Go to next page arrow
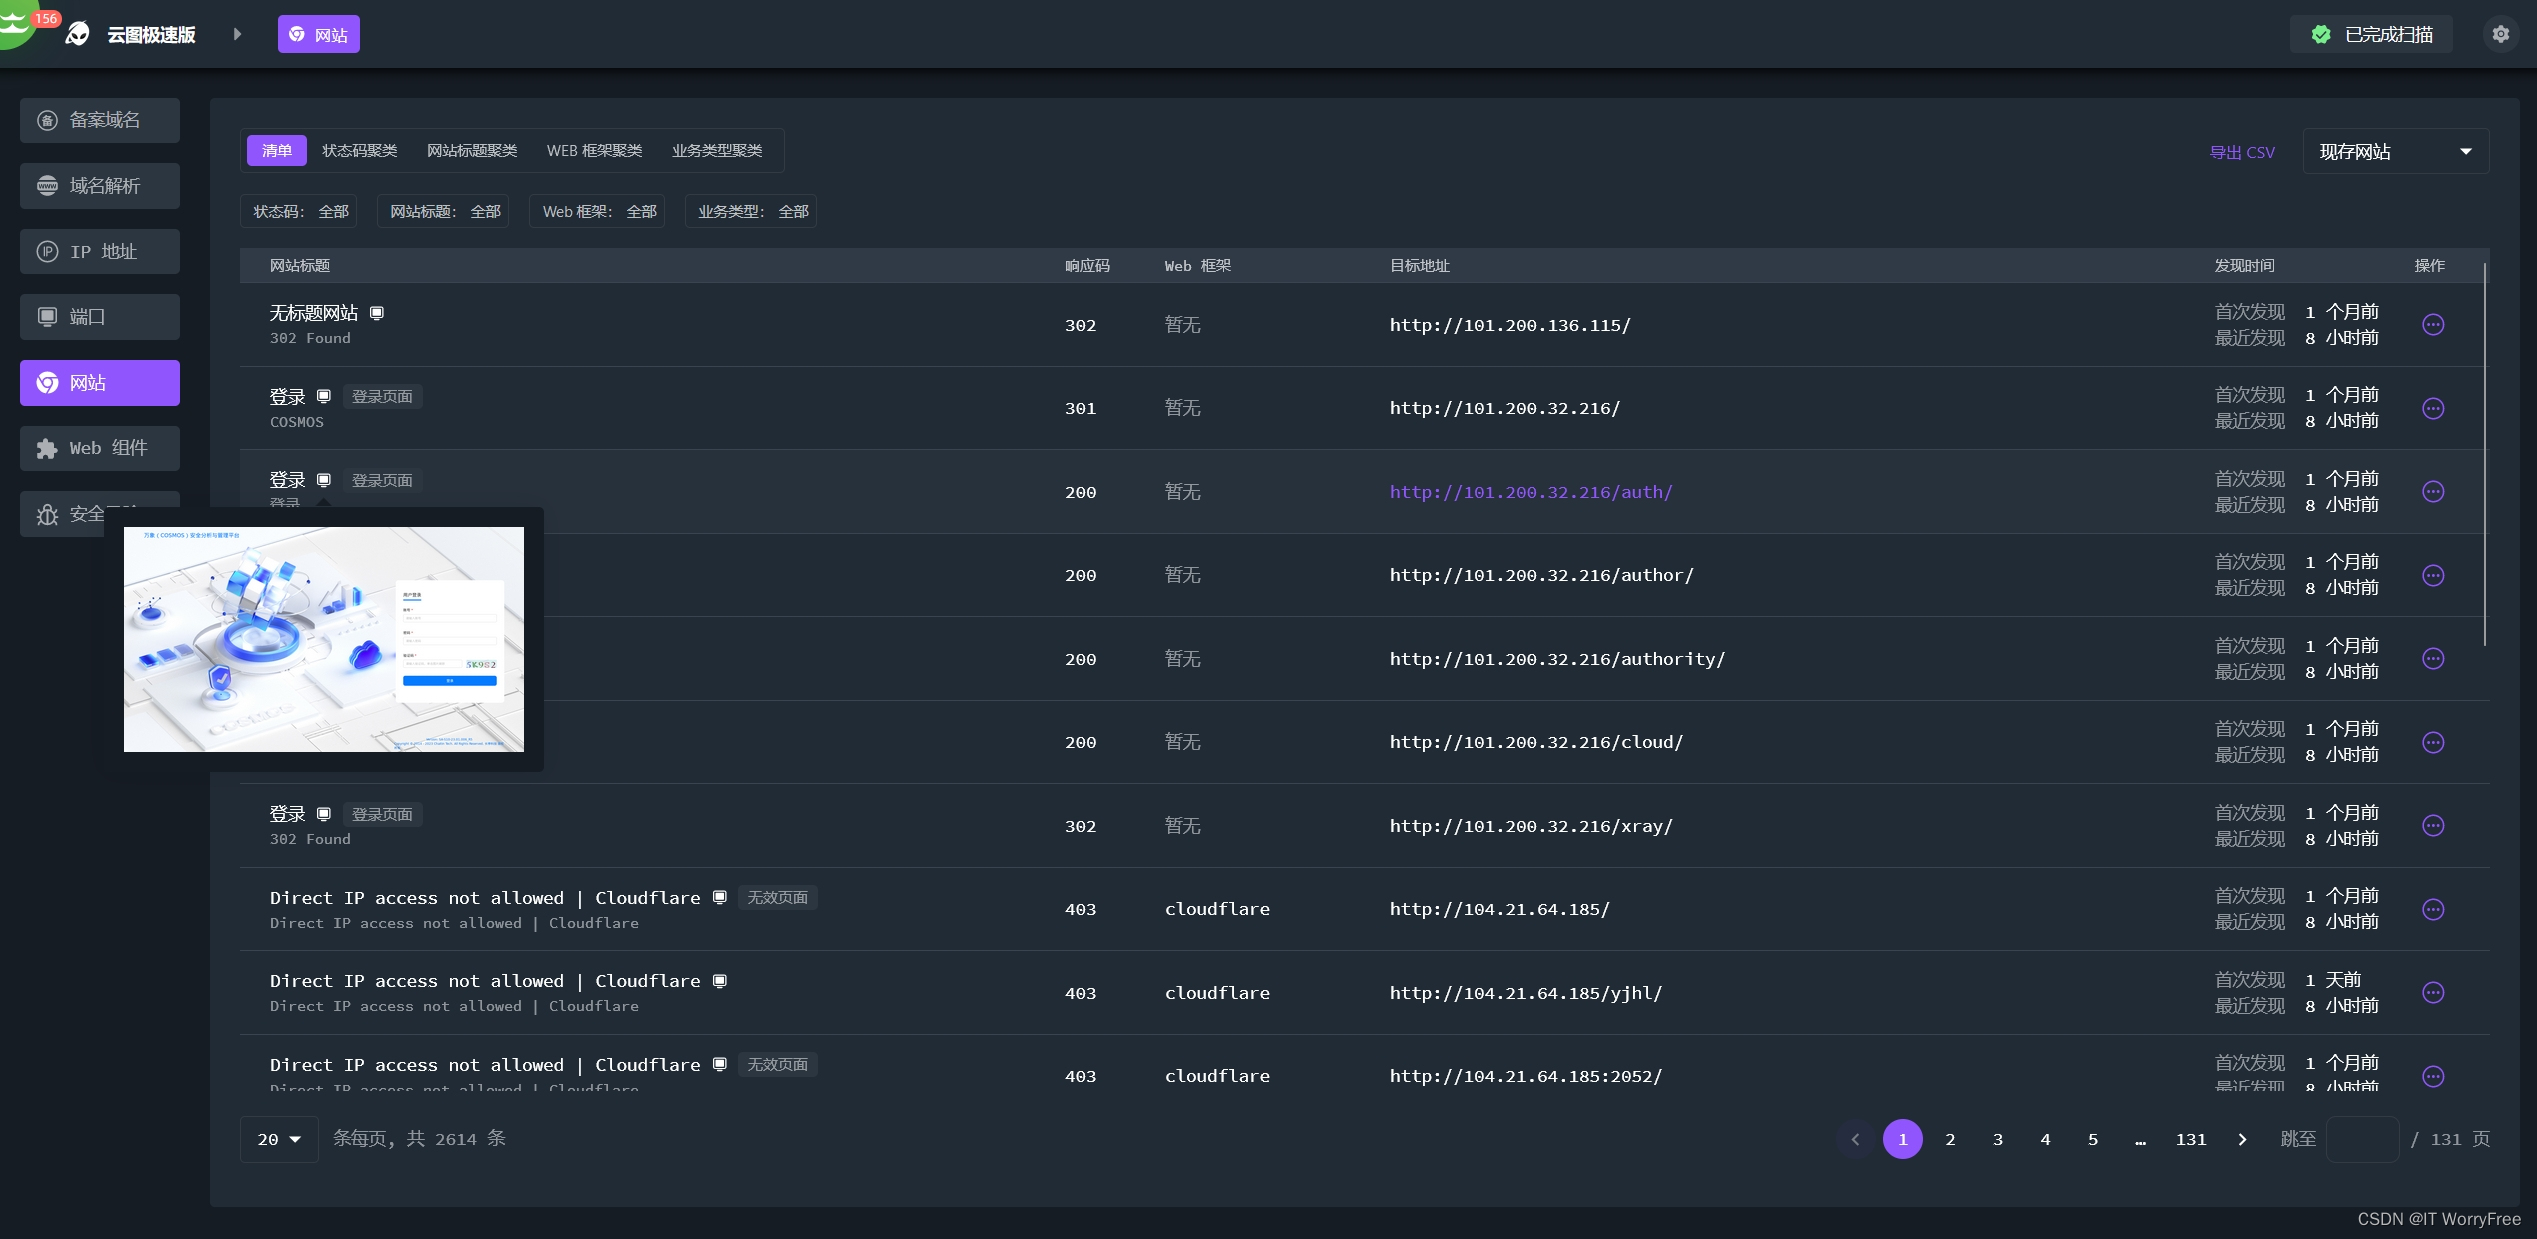 (2242, 1140)
